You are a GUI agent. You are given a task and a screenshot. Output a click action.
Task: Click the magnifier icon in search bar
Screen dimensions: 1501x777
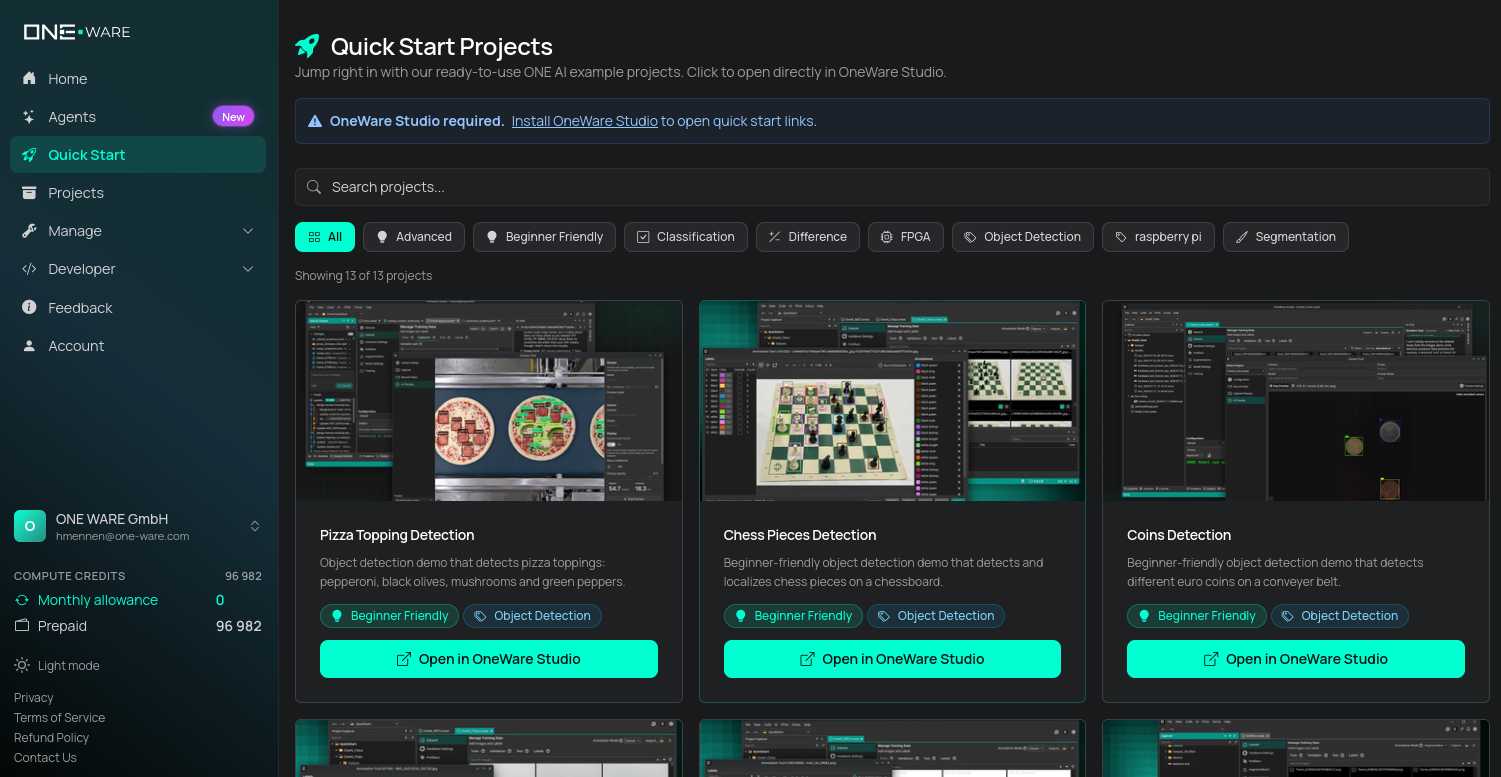(x=314, y=187)
